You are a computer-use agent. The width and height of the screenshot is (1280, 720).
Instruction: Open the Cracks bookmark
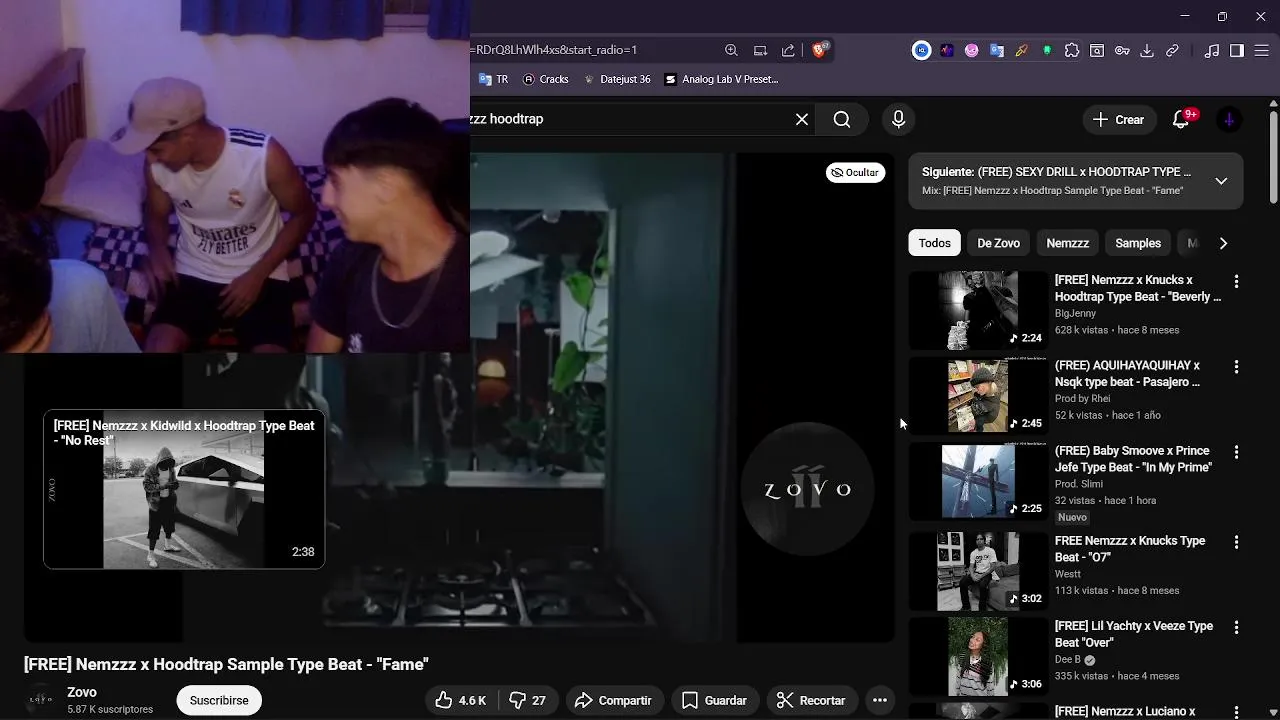pos(546,79)
